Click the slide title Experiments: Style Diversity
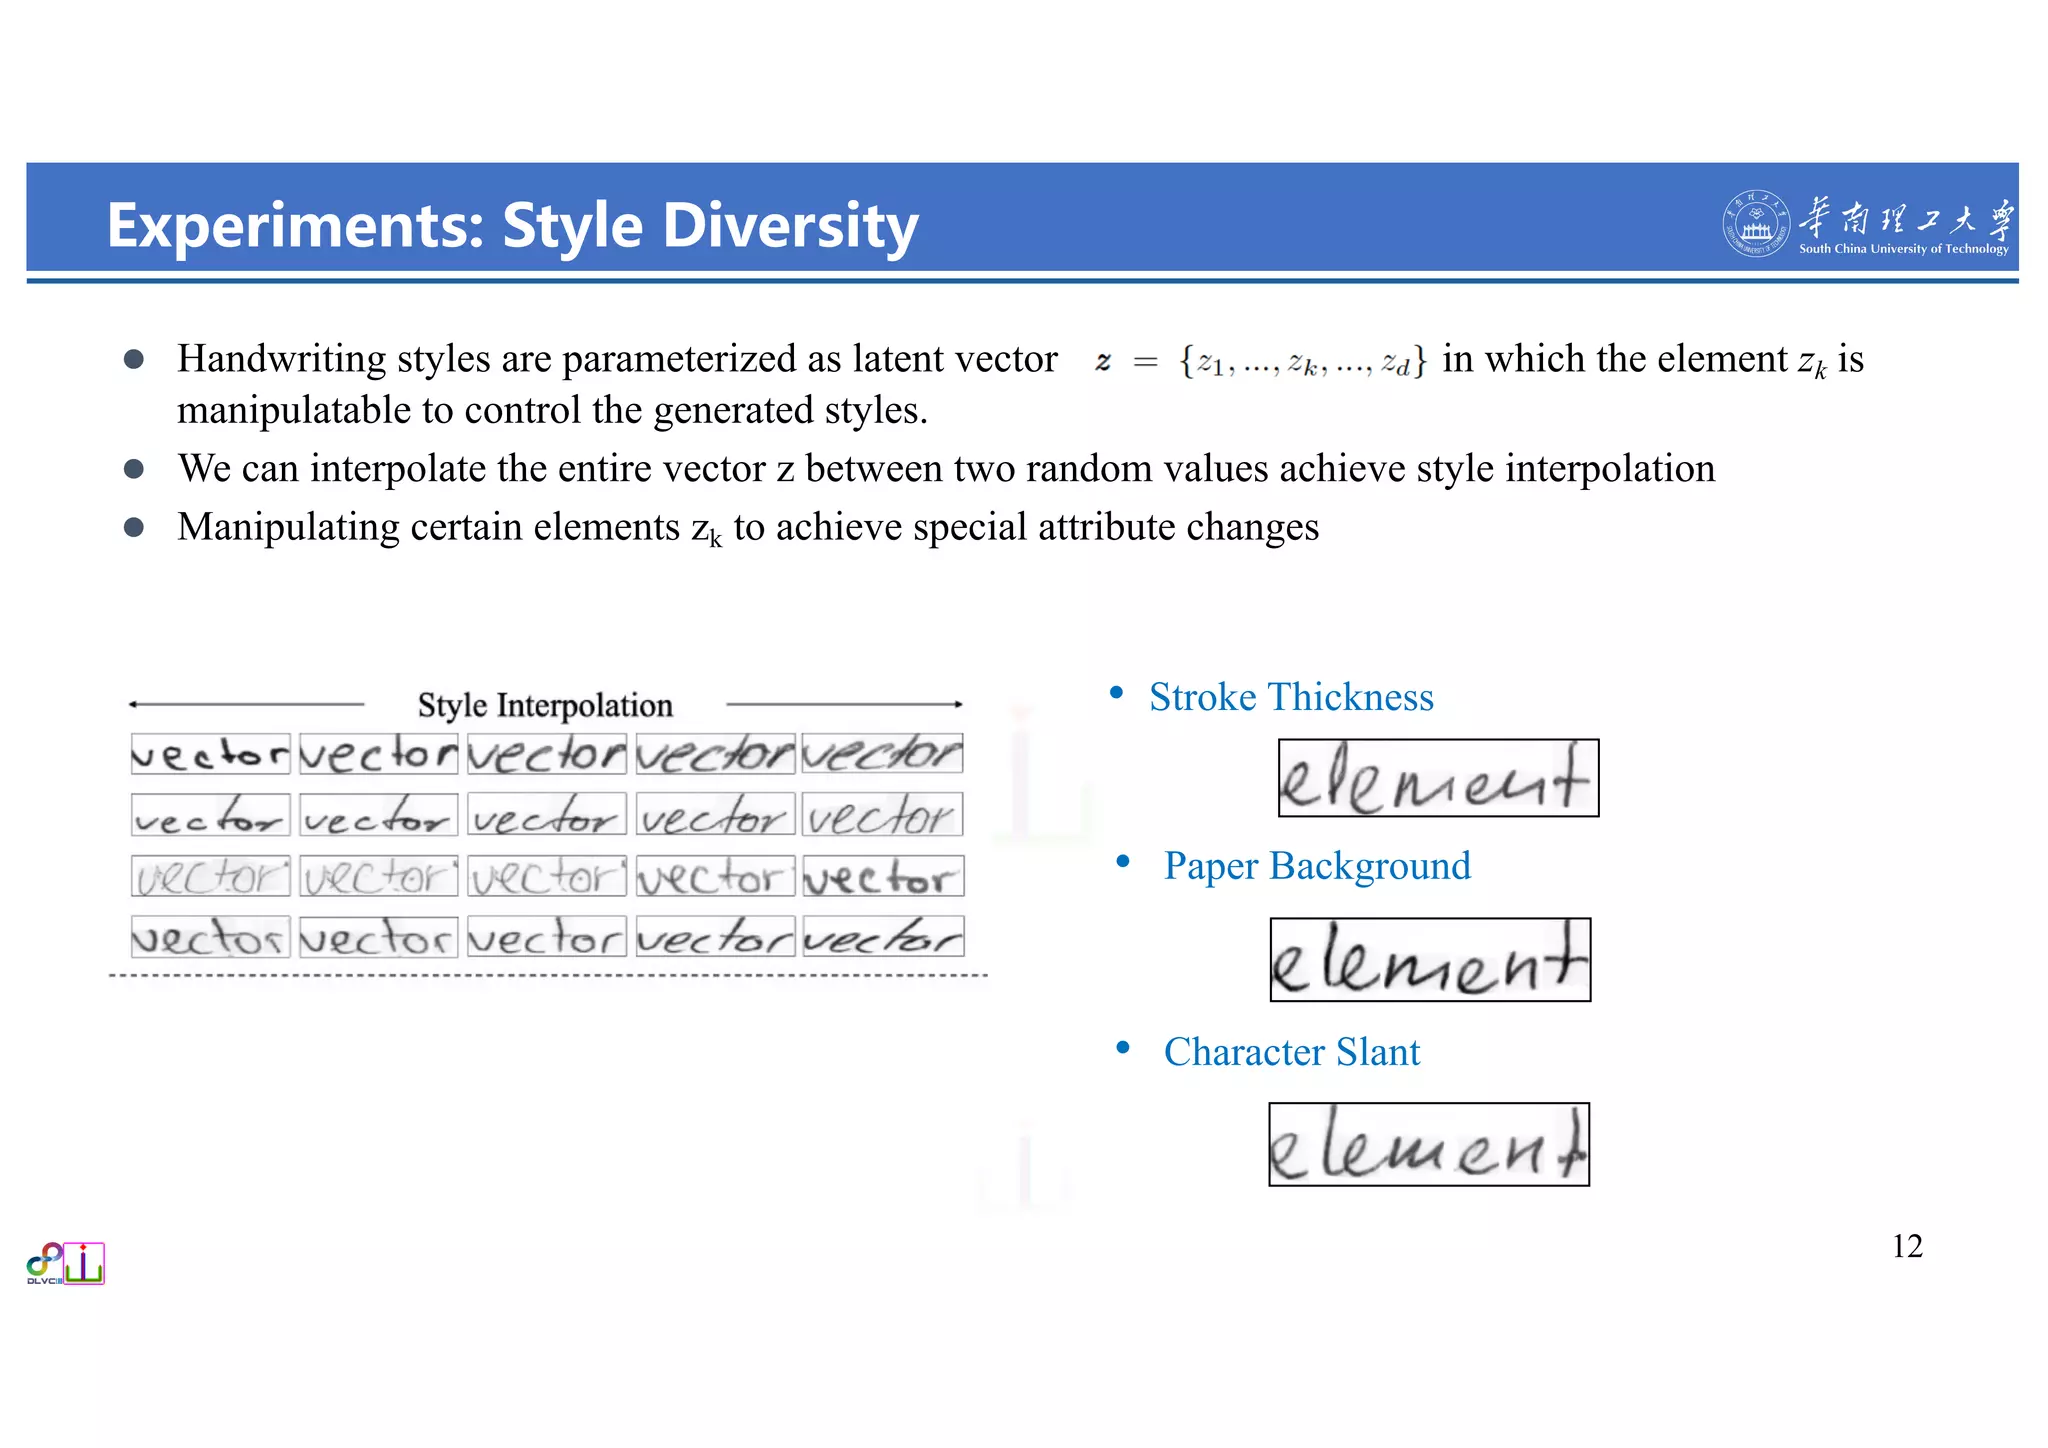Screen dimensions: 2048x1448 pyautogui.click(x=512, y=225)
